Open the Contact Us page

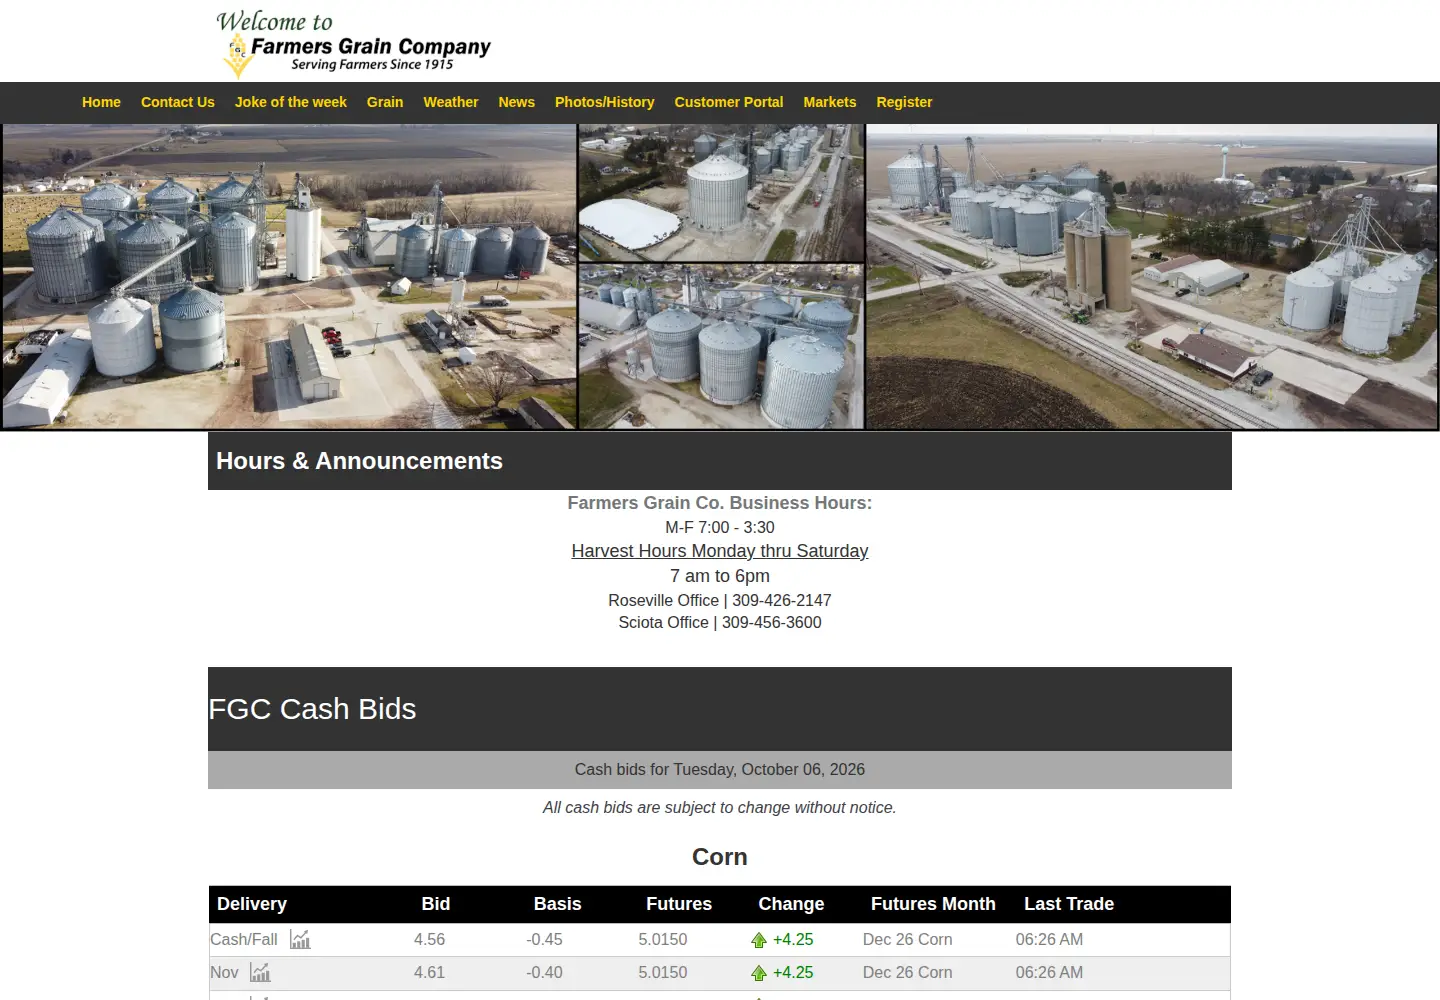178,102
